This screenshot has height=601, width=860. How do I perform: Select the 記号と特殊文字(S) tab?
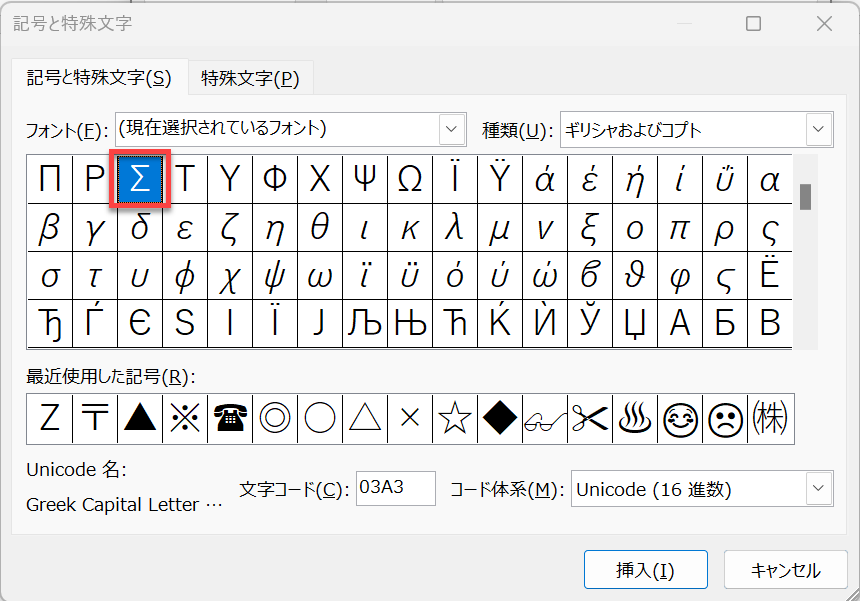pyautogui.click(x=99, y=78)
